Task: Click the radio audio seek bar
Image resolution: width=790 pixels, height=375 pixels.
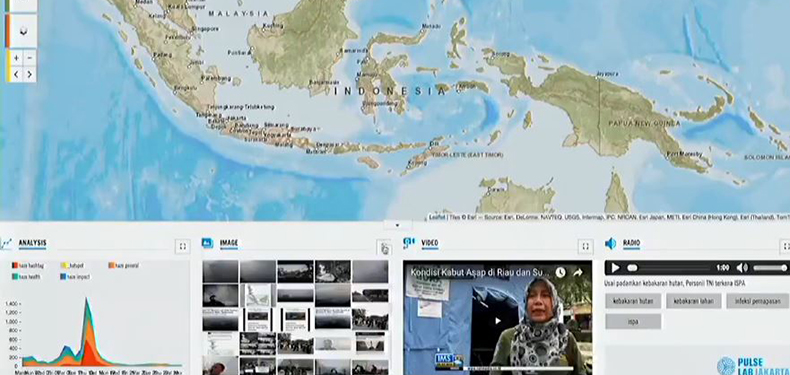Action: coord(670,268)
